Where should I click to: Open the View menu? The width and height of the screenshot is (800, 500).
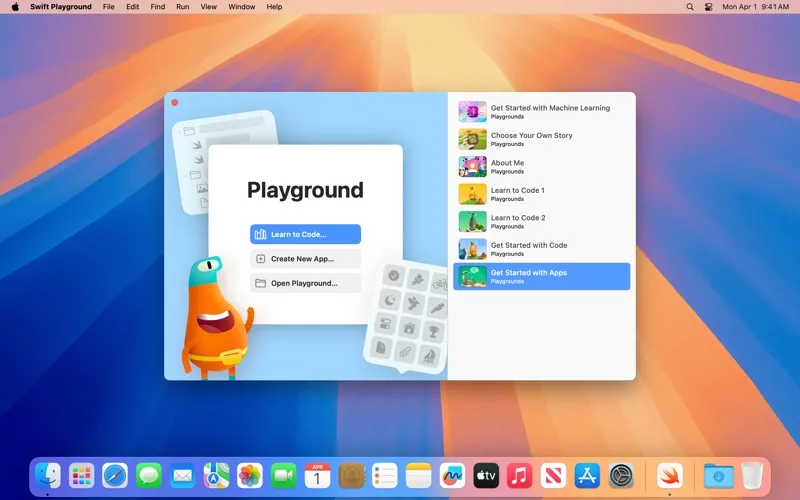click(209, 7)
